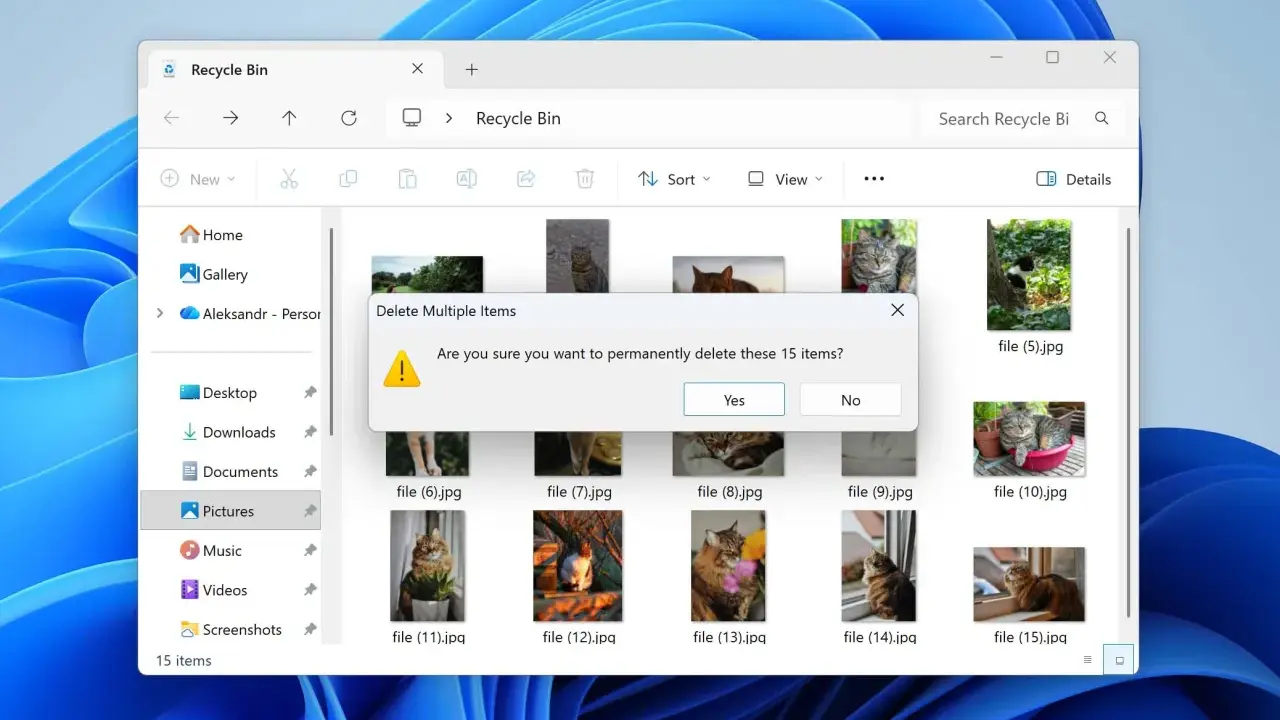
Task: Select the file (14).jpg thumbnail
Action: 879,566
